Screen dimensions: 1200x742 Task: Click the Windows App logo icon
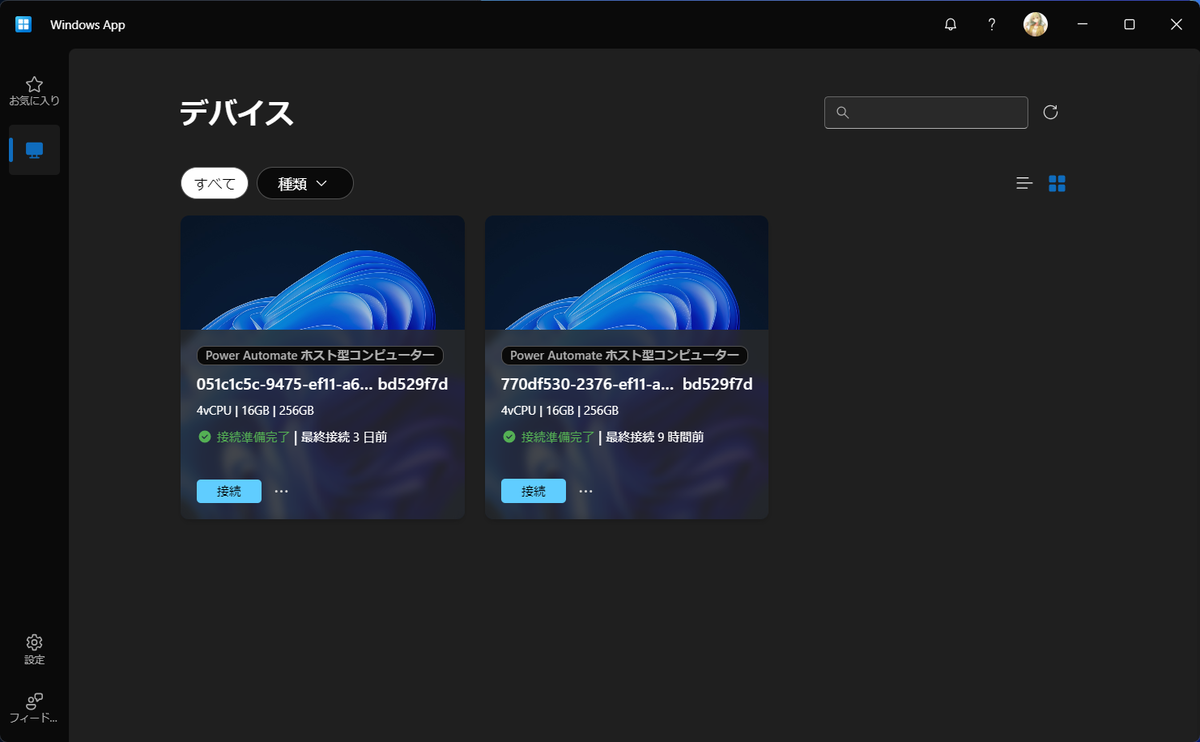tap(24, 25)
